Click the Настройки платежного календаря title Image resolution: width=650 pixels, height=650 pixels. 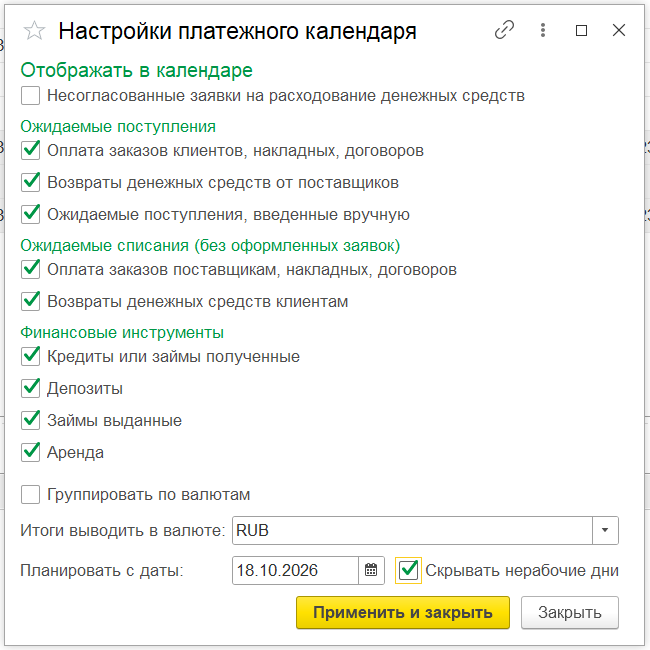pos(237,31)
